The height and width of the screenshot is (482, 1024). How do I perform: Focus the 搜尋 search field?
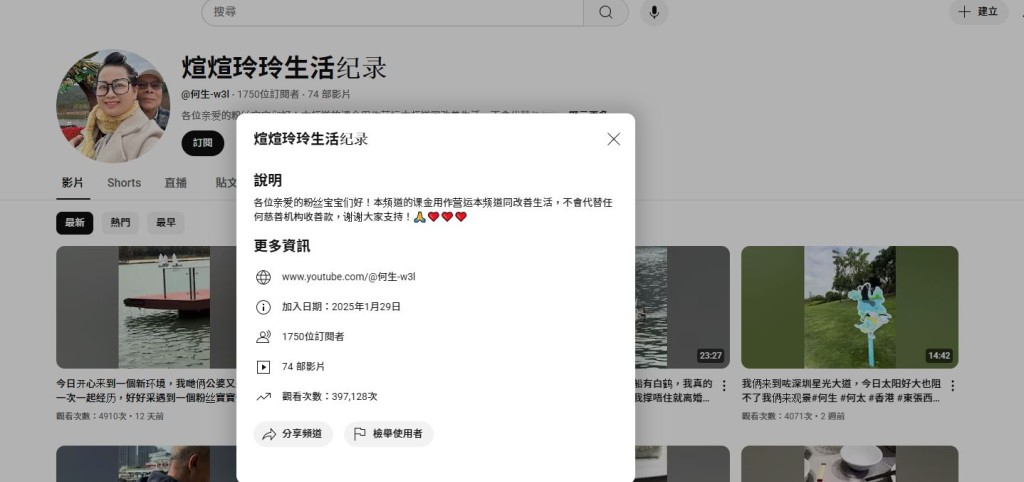tap(392, 12)
